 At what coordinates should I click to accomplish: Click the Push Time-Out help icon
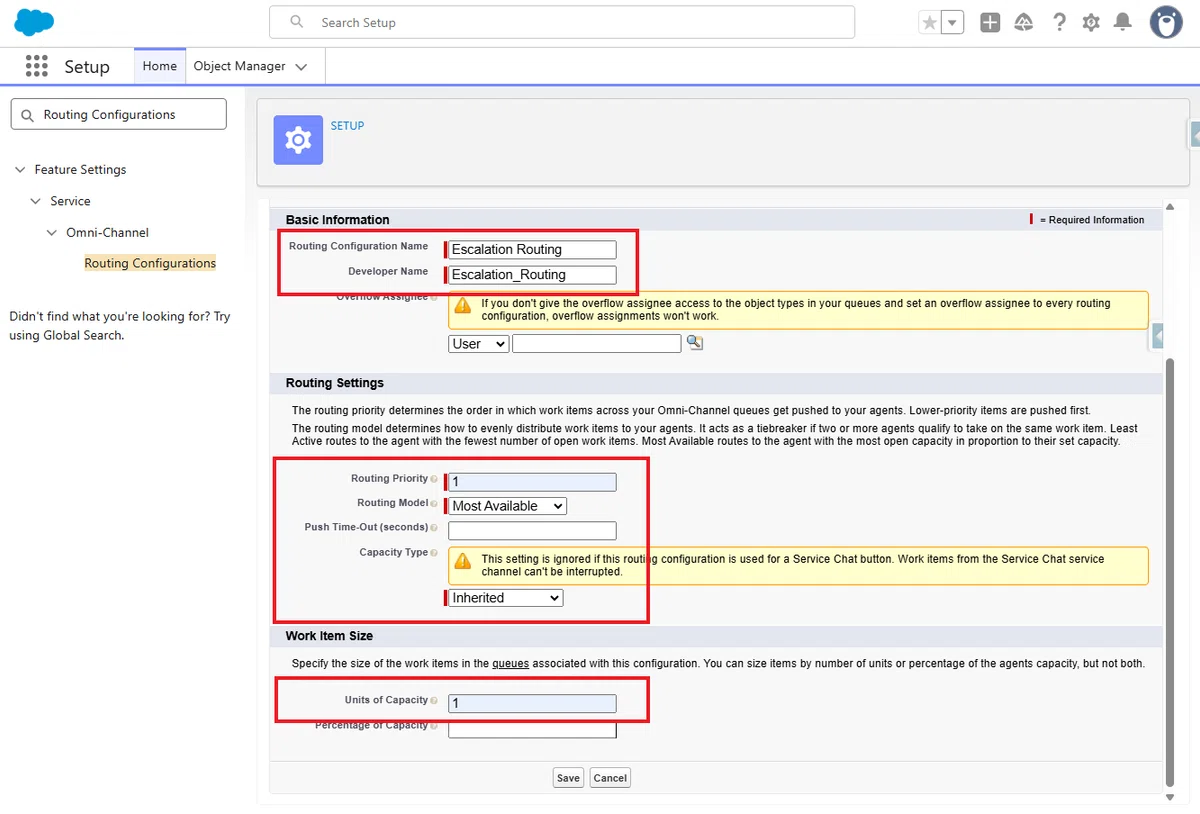tap(434, 528)
